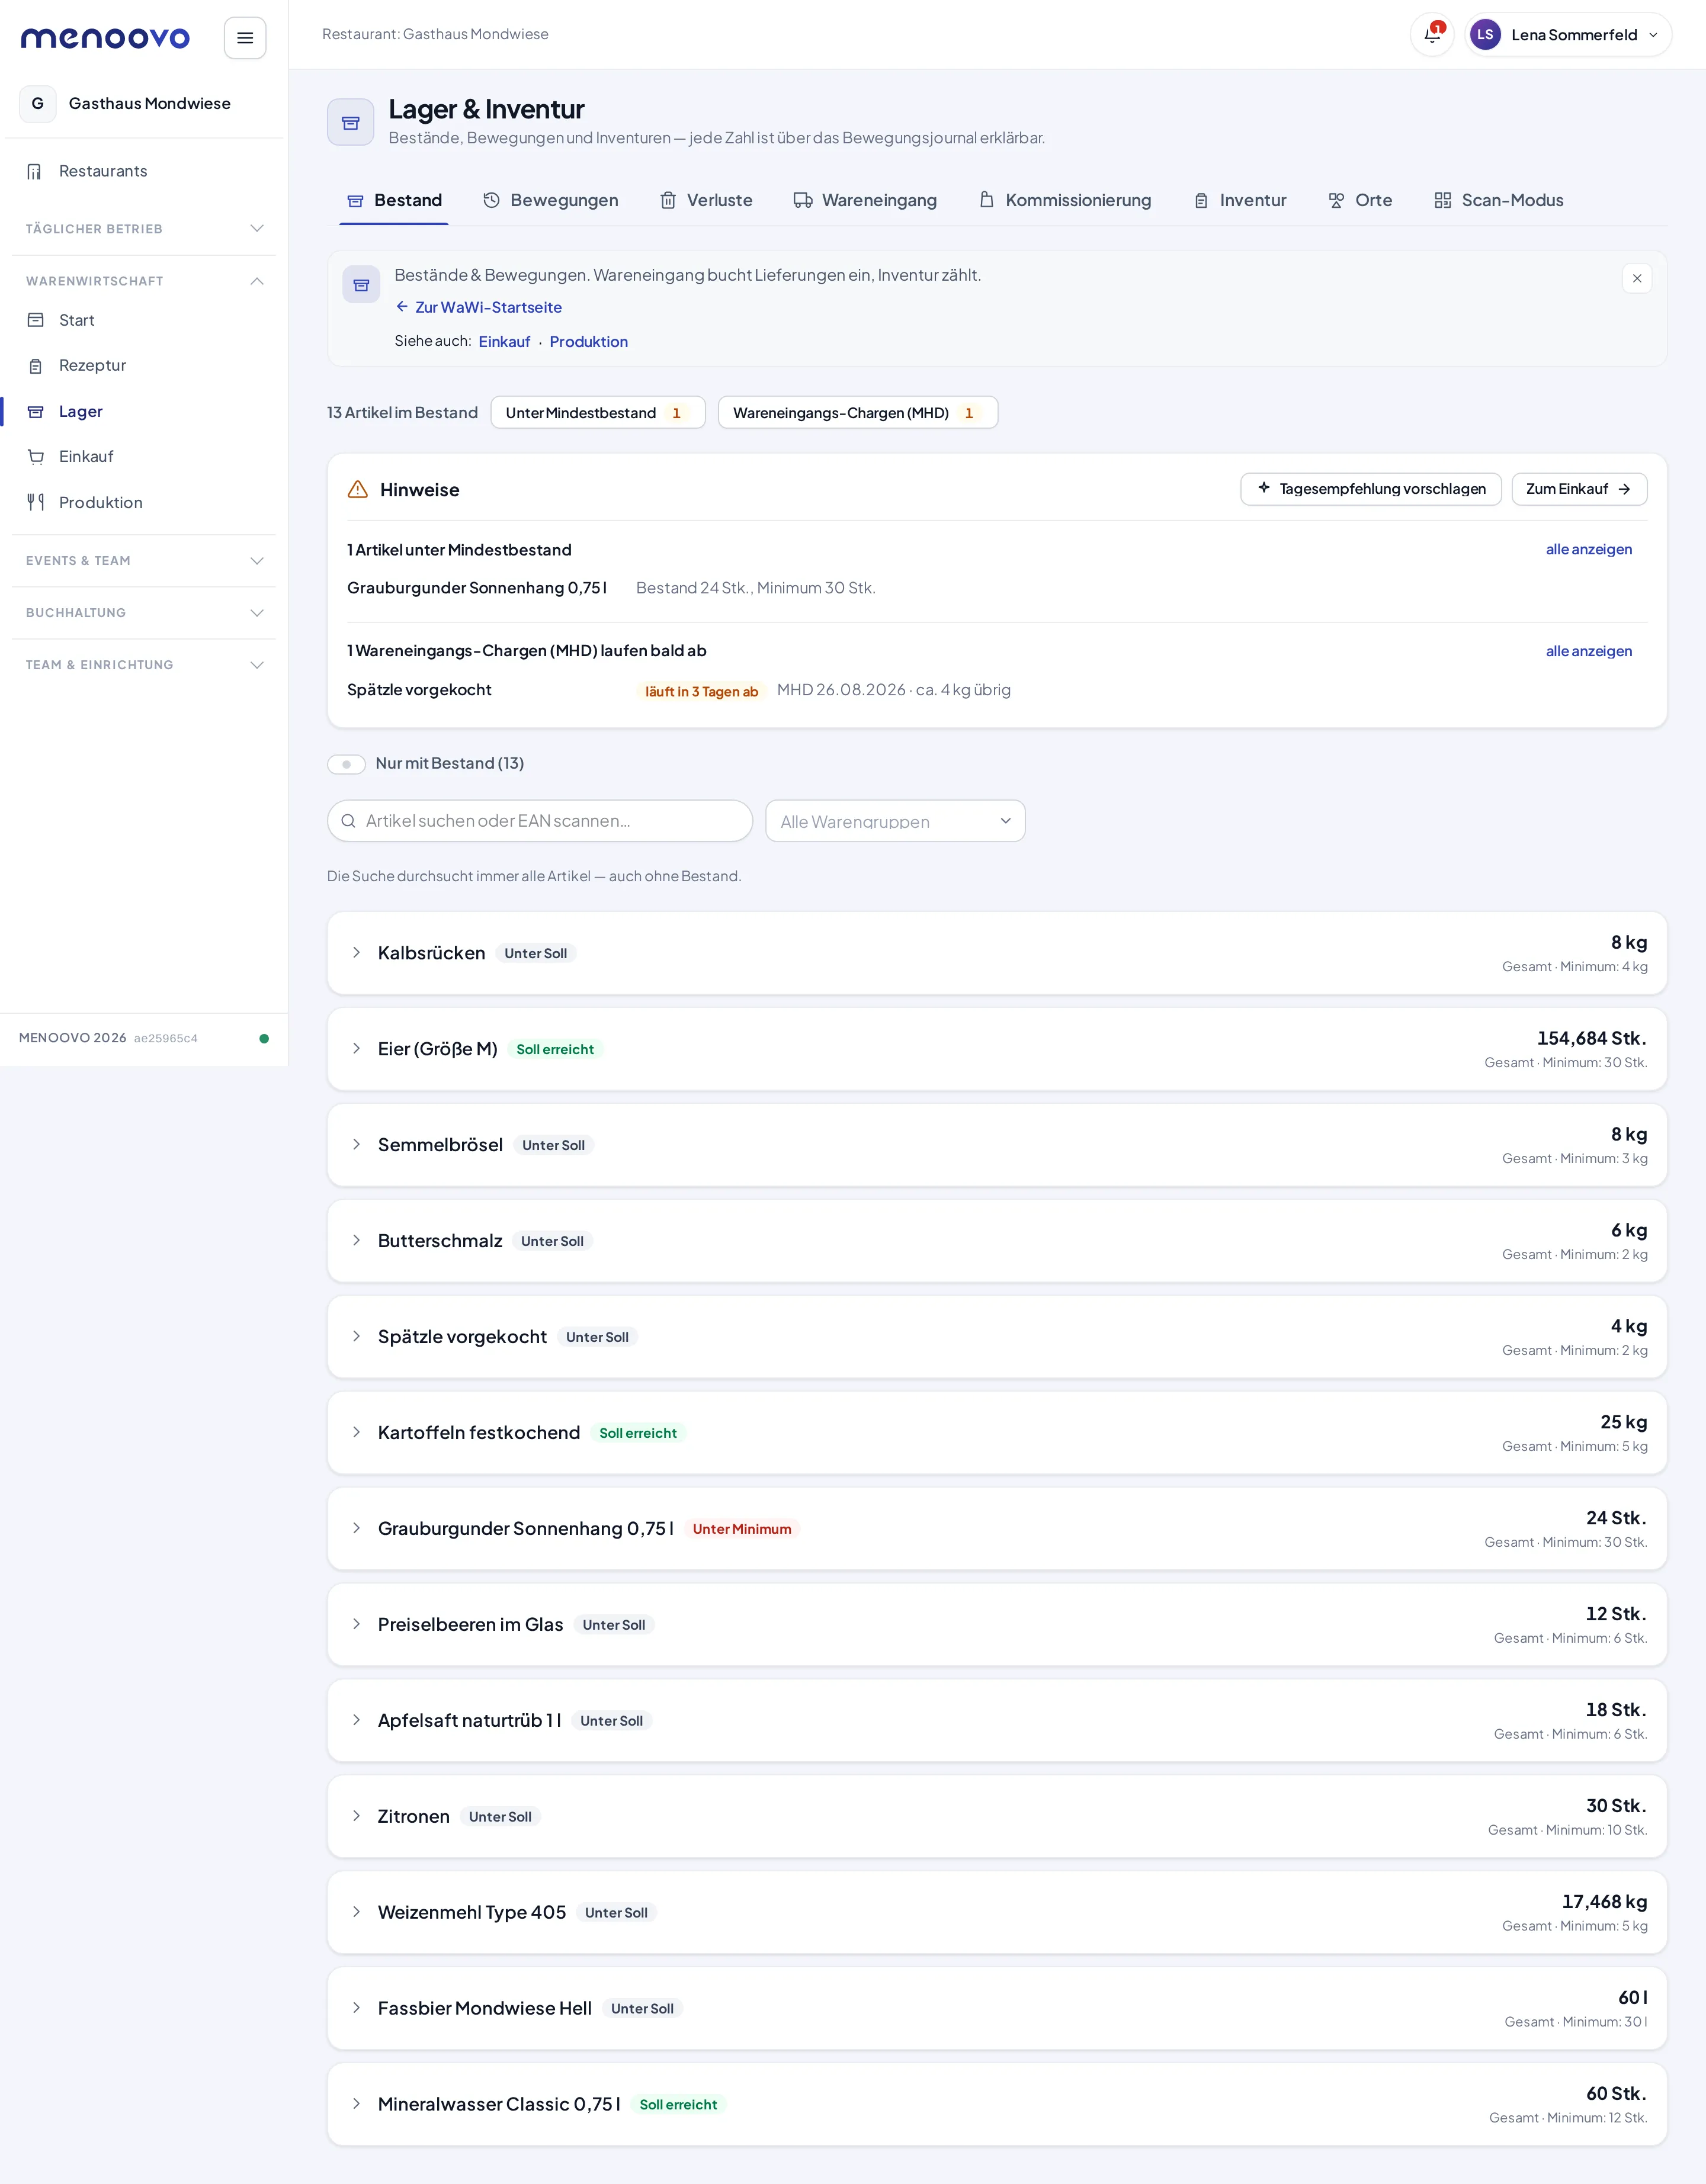This screenshot has width=1706, height=2184.
Task: Expand Grauburgunder Sonnenhang row chevron
Action: (x=356, y=1528)
